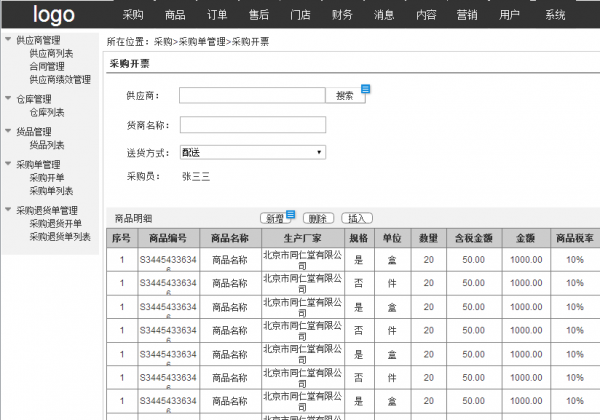600x420 pixels.
Task: Open the 订单 top menu
Action: click(x=217, y=15)
